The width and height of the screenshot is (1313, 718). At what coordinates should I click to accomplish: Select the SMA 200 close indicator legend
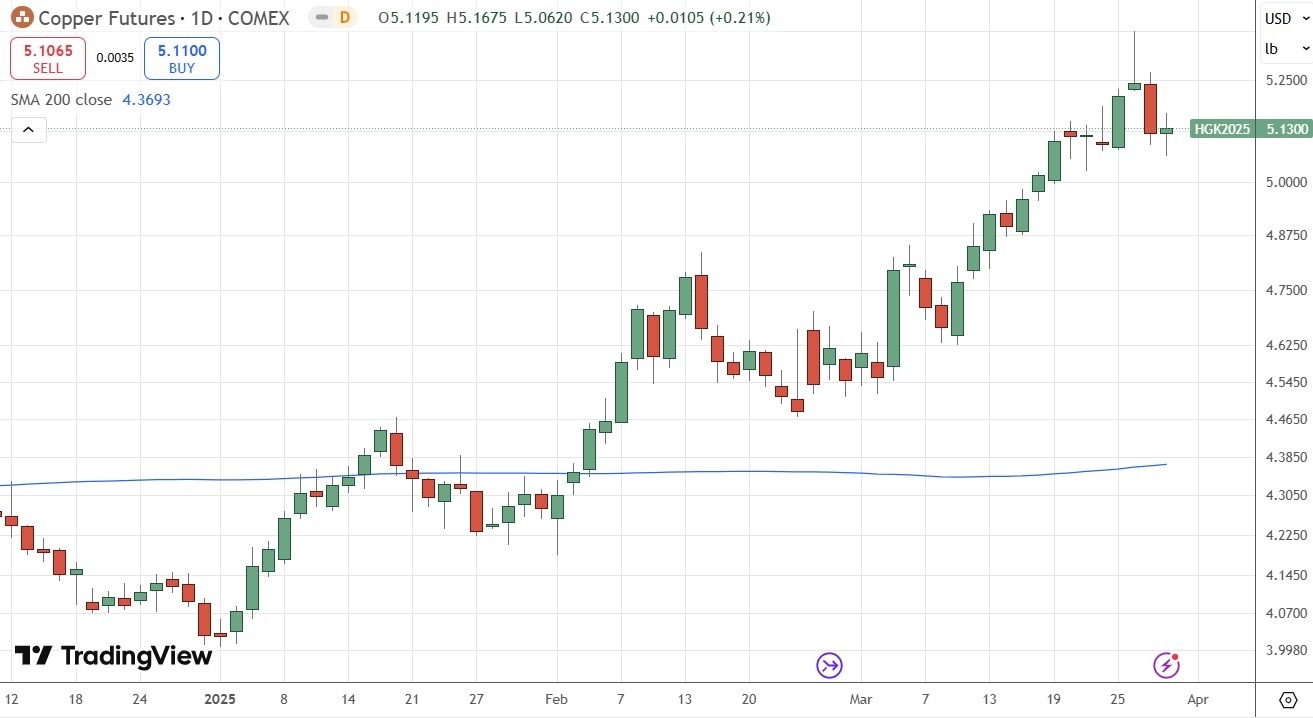[x=90, y=100]
